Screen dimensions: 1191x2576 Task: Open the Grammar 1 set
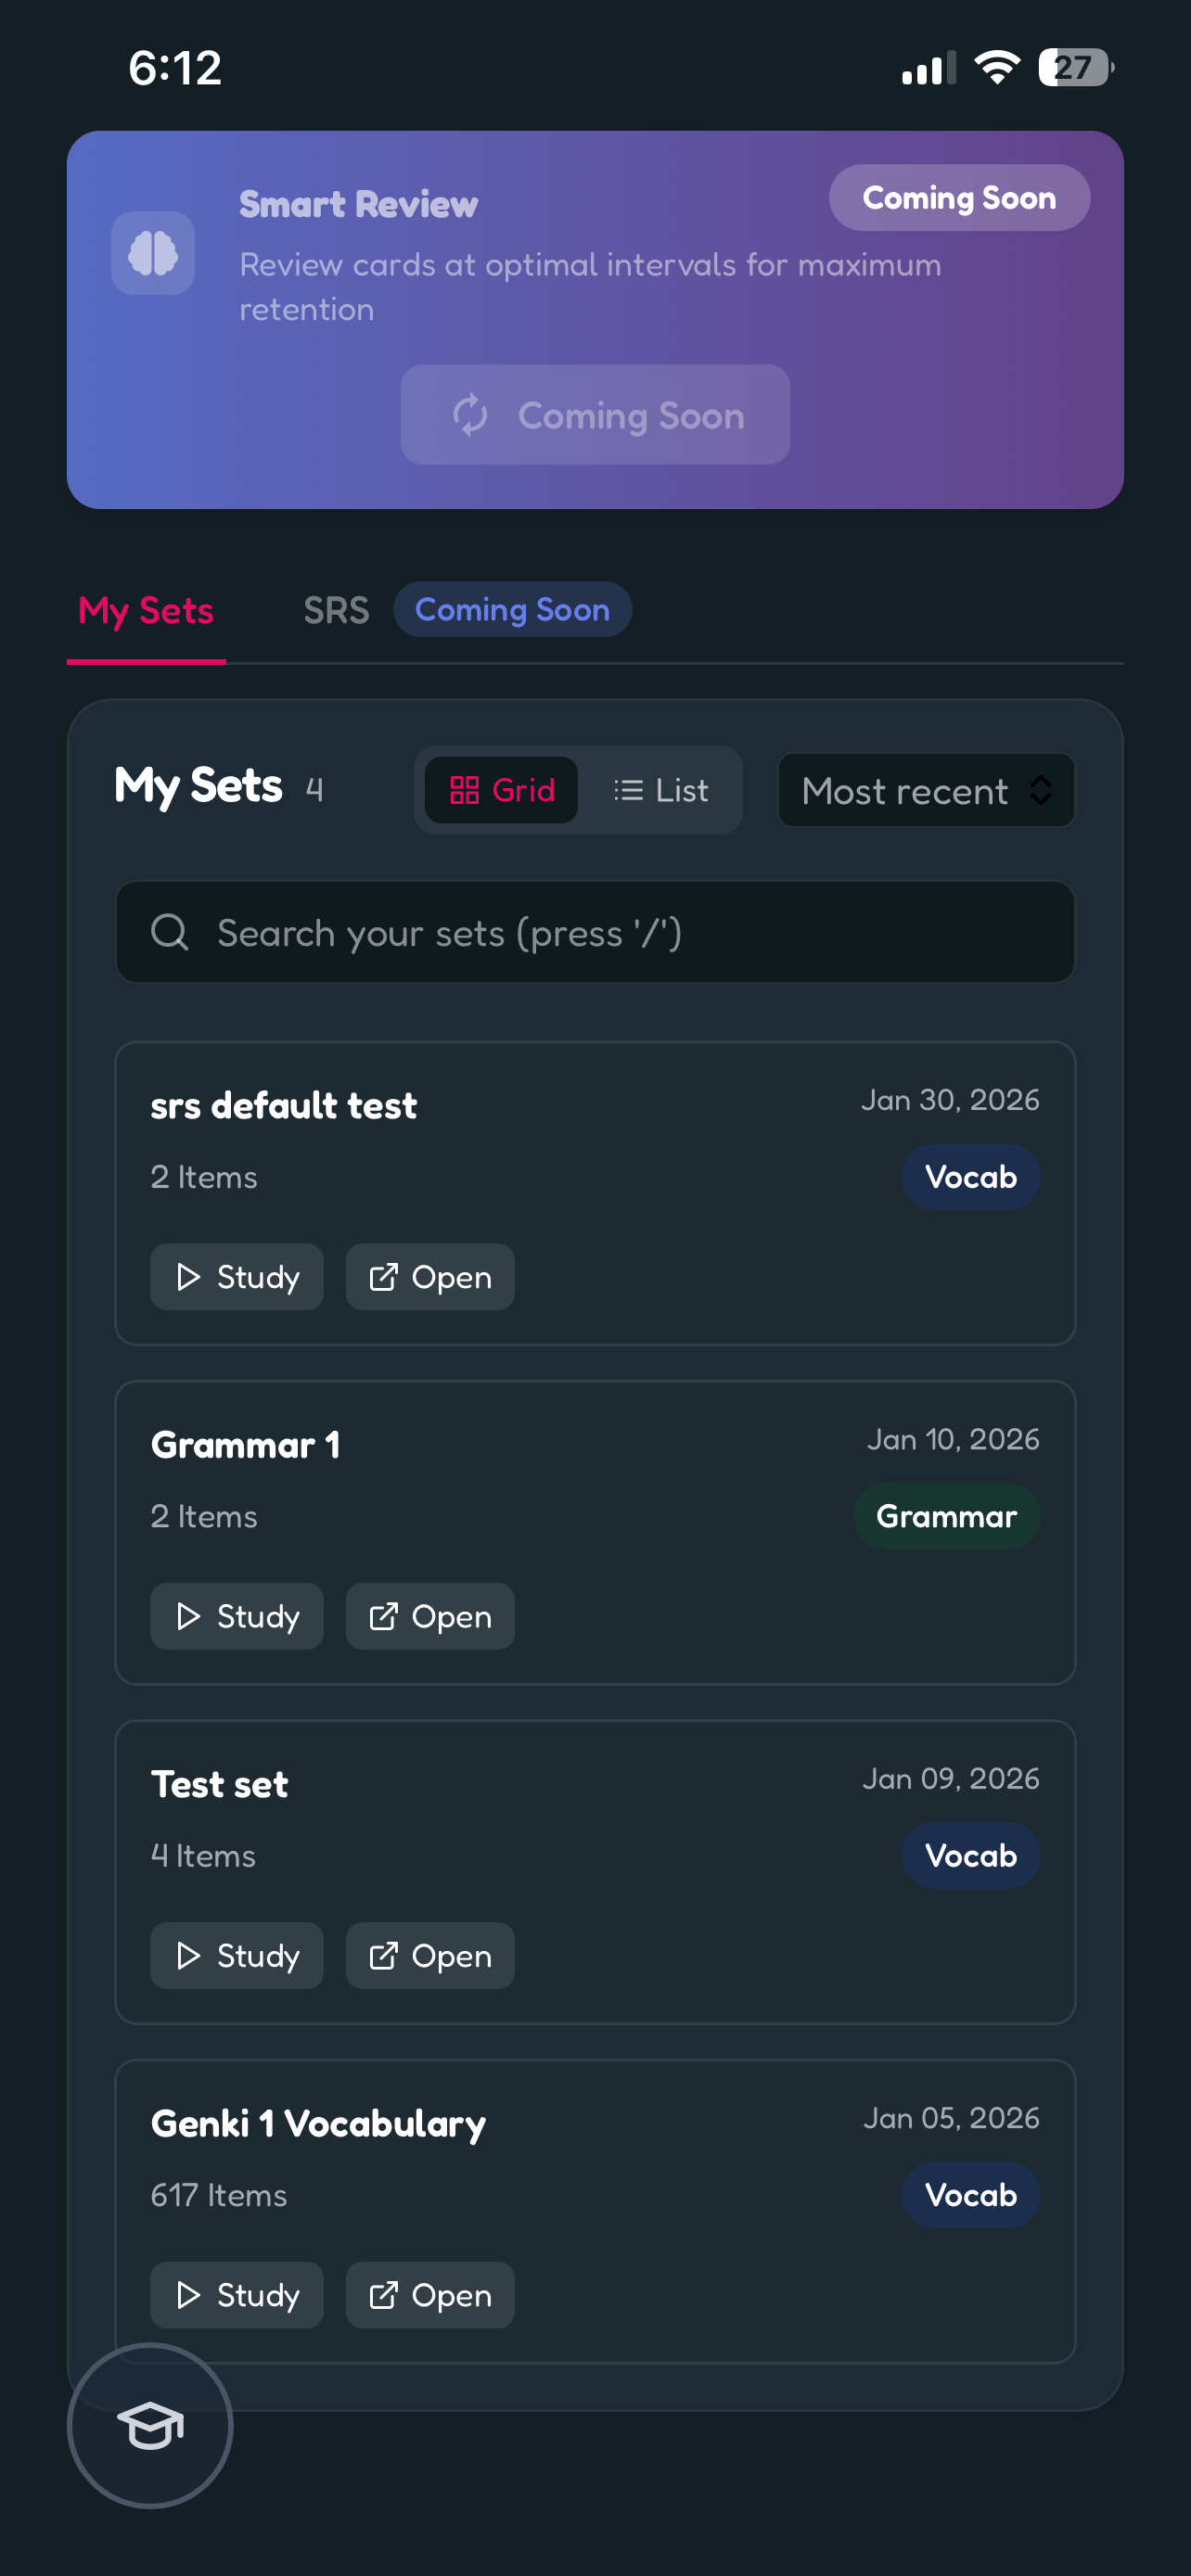coord(430,1616)
